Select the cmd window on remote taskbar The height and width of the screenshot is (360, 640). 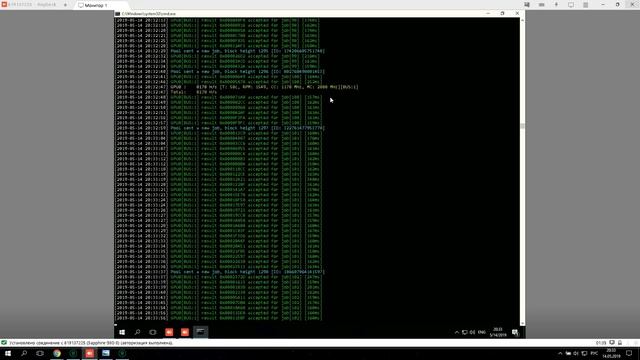coord(200,332)
